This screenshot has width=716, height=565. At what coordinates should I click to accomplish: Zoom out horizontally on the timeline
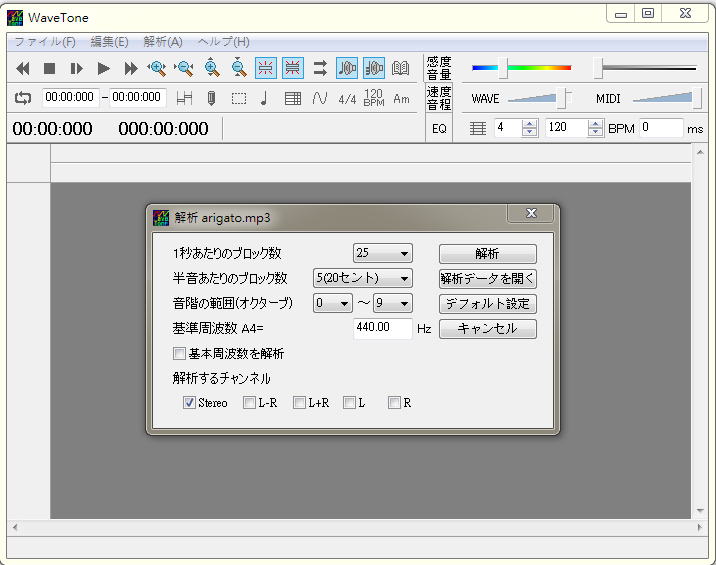pyautogui.click(x=184, y=69)
